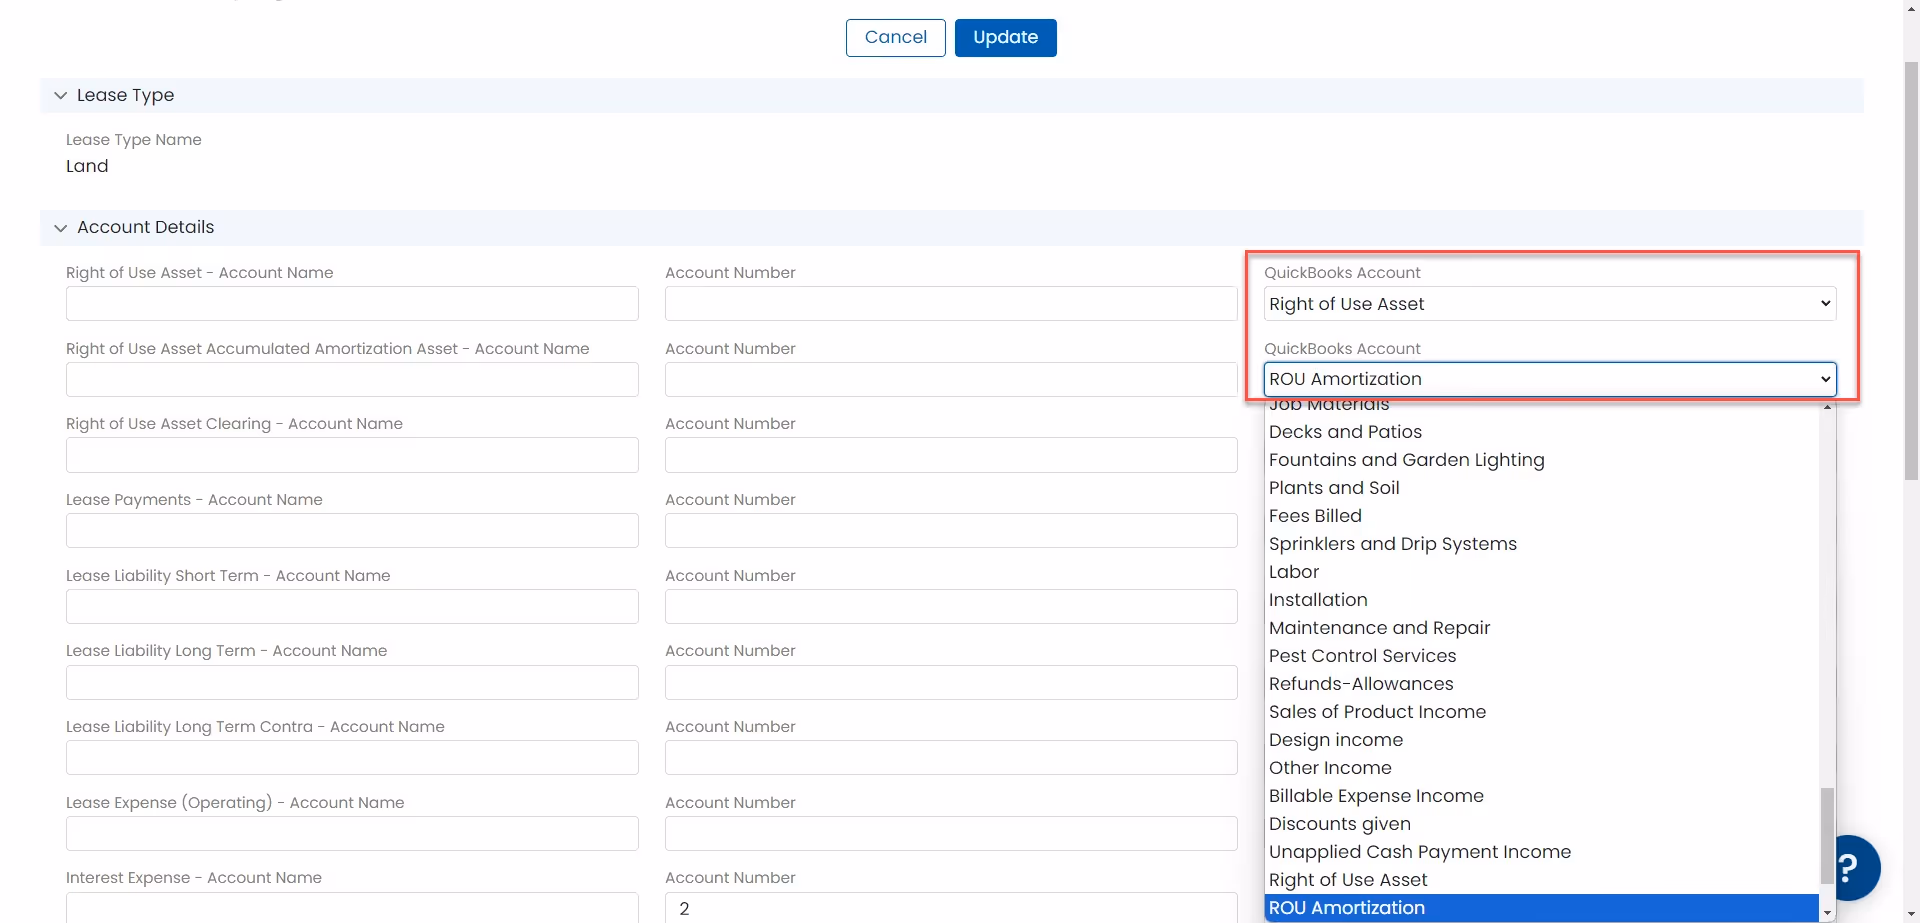1920x923 pixels.
Task: Click the Cancel button
Action: point(895,38)
